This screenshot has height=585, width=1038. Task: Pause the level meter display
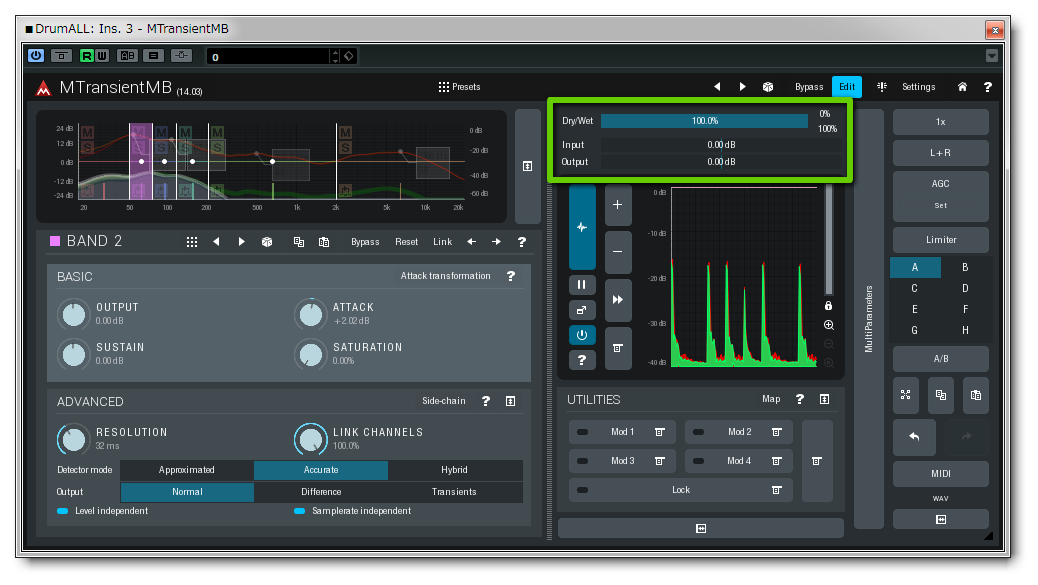pyautogui.click(x=582, y=285)
